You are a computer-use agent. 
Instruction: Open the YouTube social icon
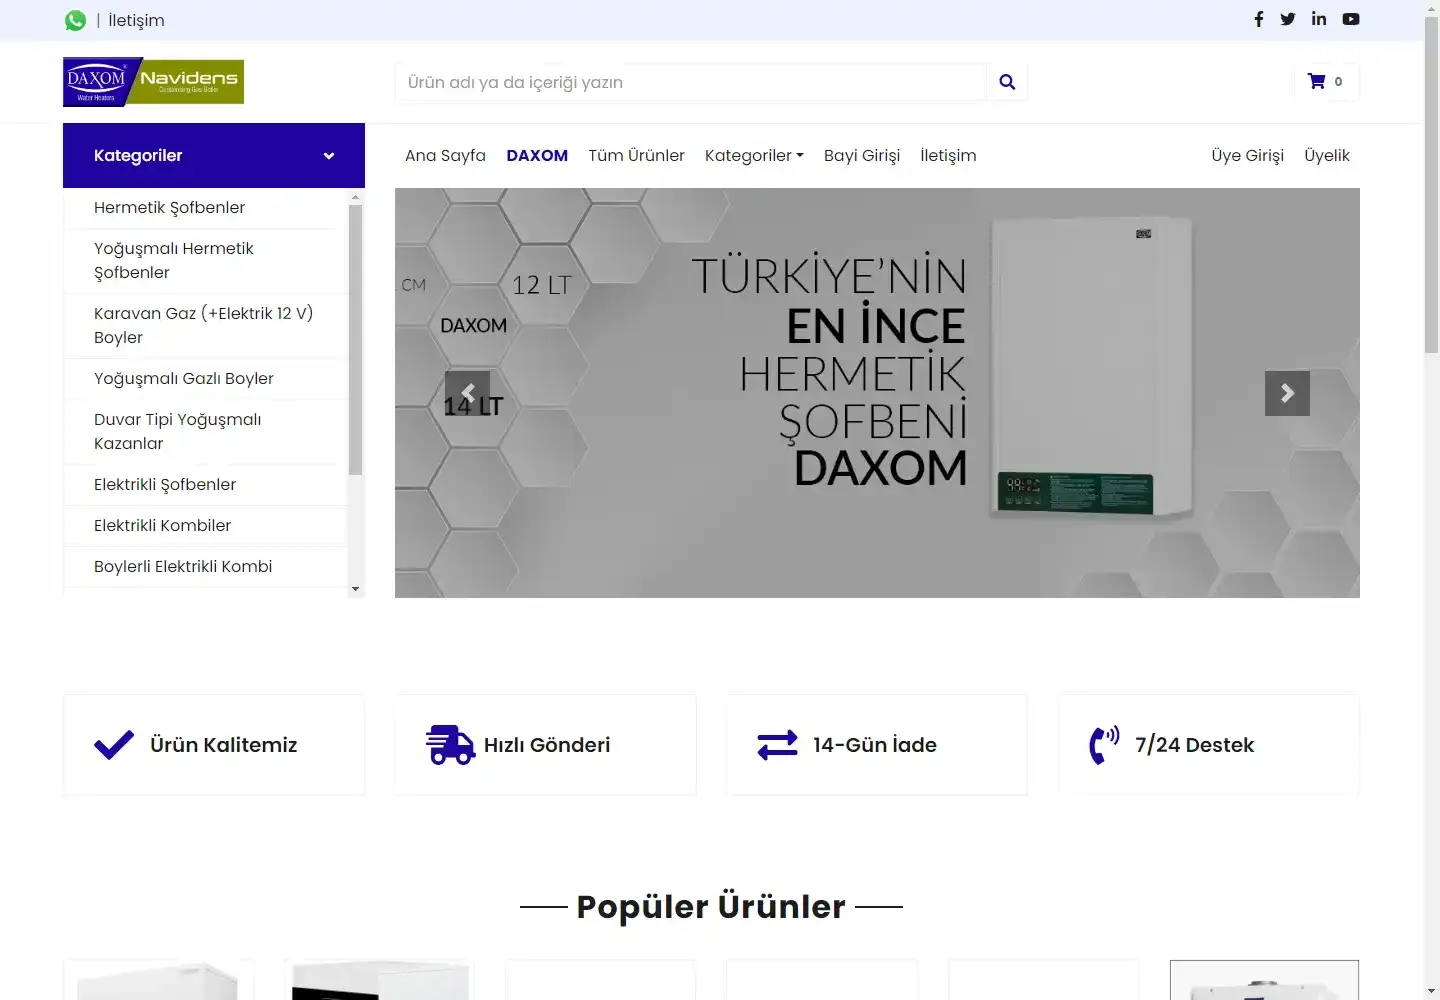click(x=1351, y=19)
